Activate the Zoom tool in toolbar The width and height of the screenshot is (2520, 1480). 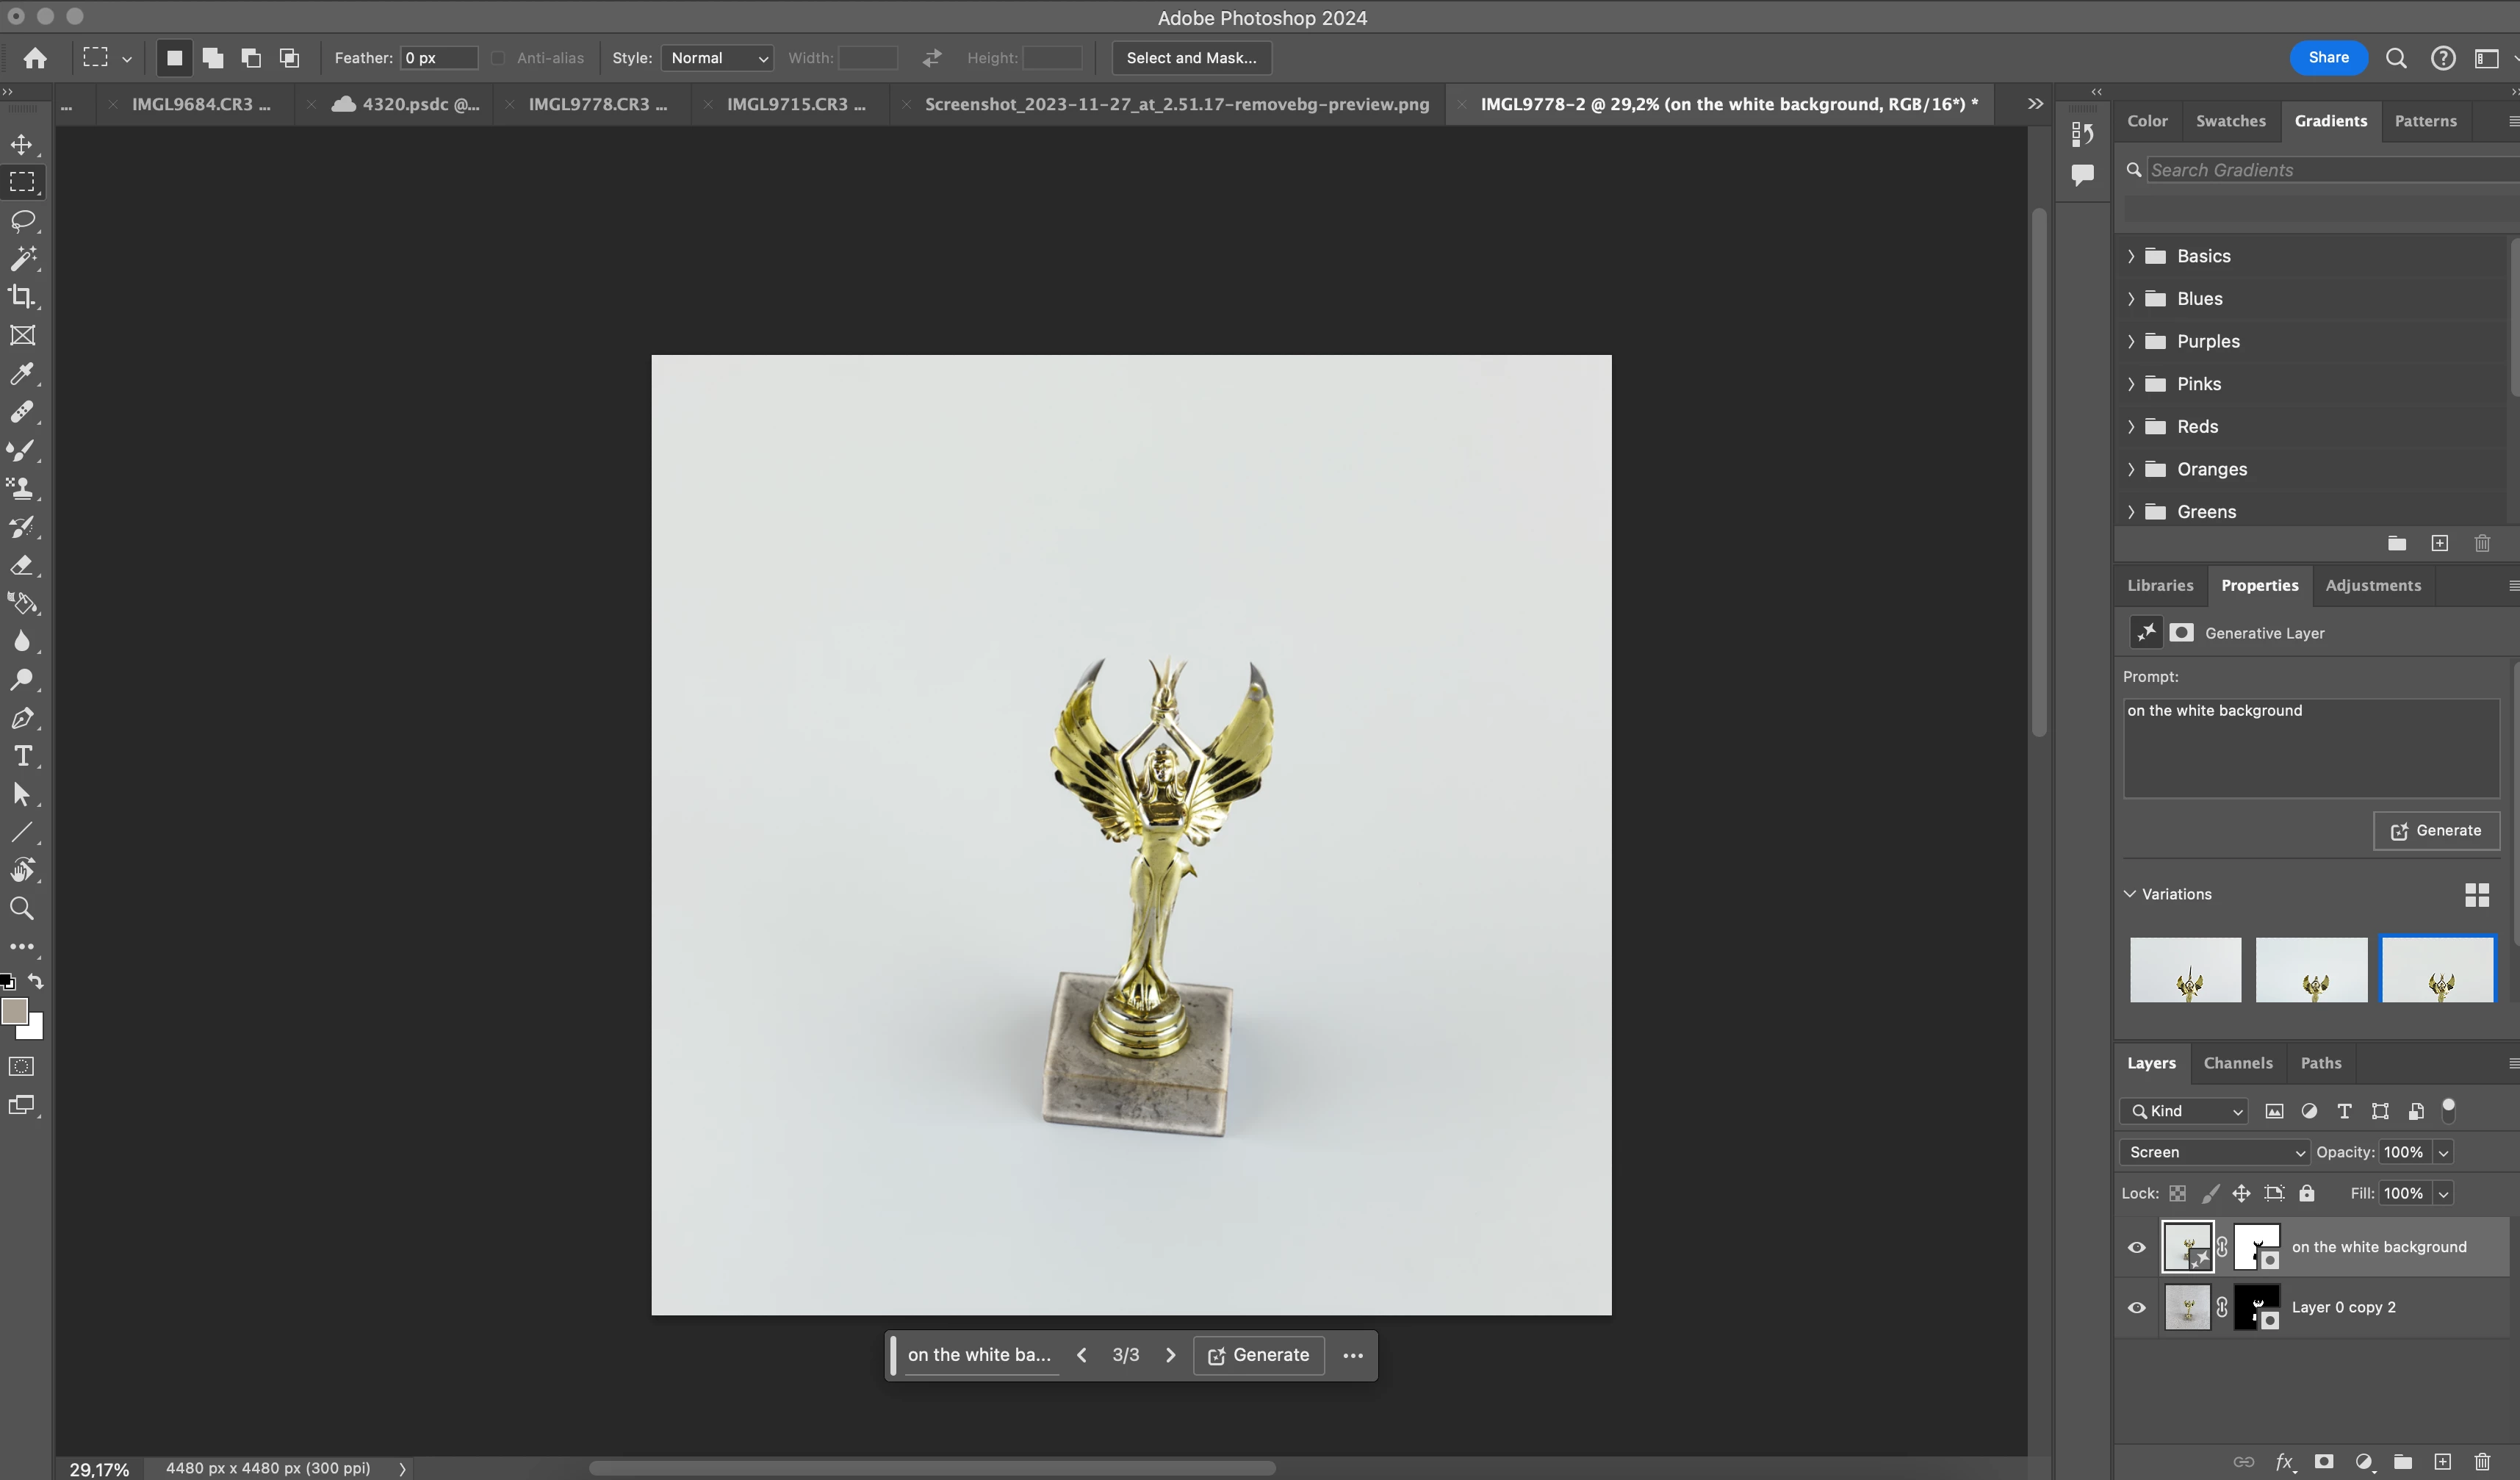pyautogui.click(x=22, y=908)
